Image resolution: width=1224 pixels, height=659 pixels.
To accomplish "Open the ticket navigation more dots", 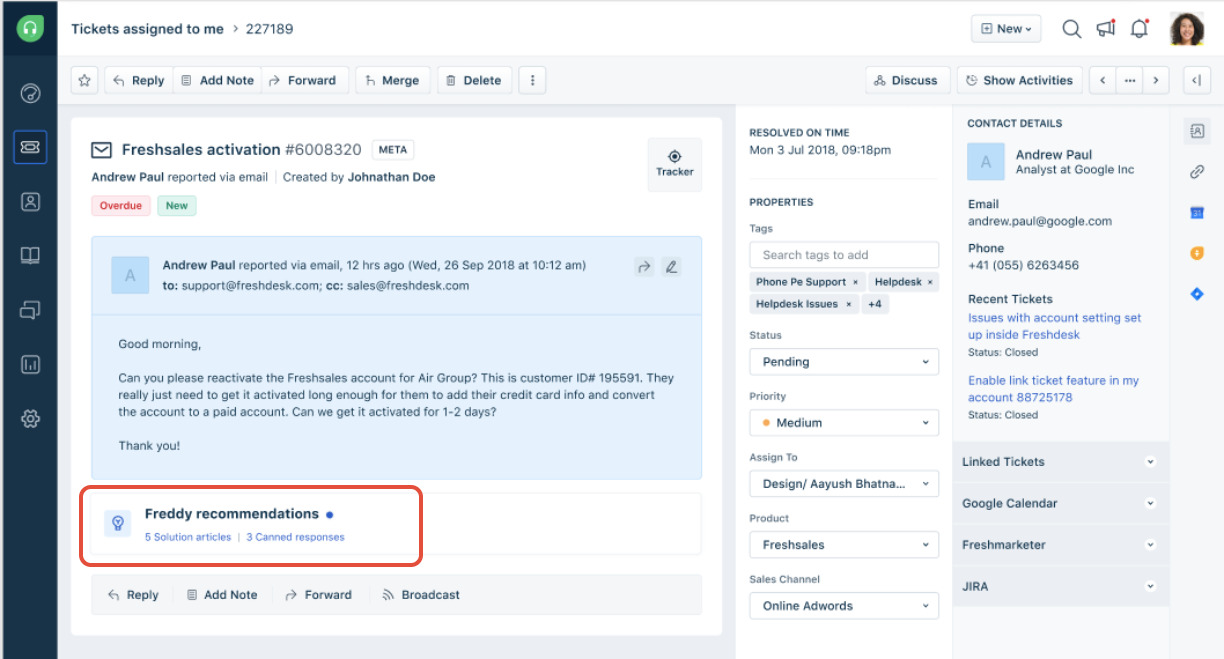I will click(x=1129, y=80).
